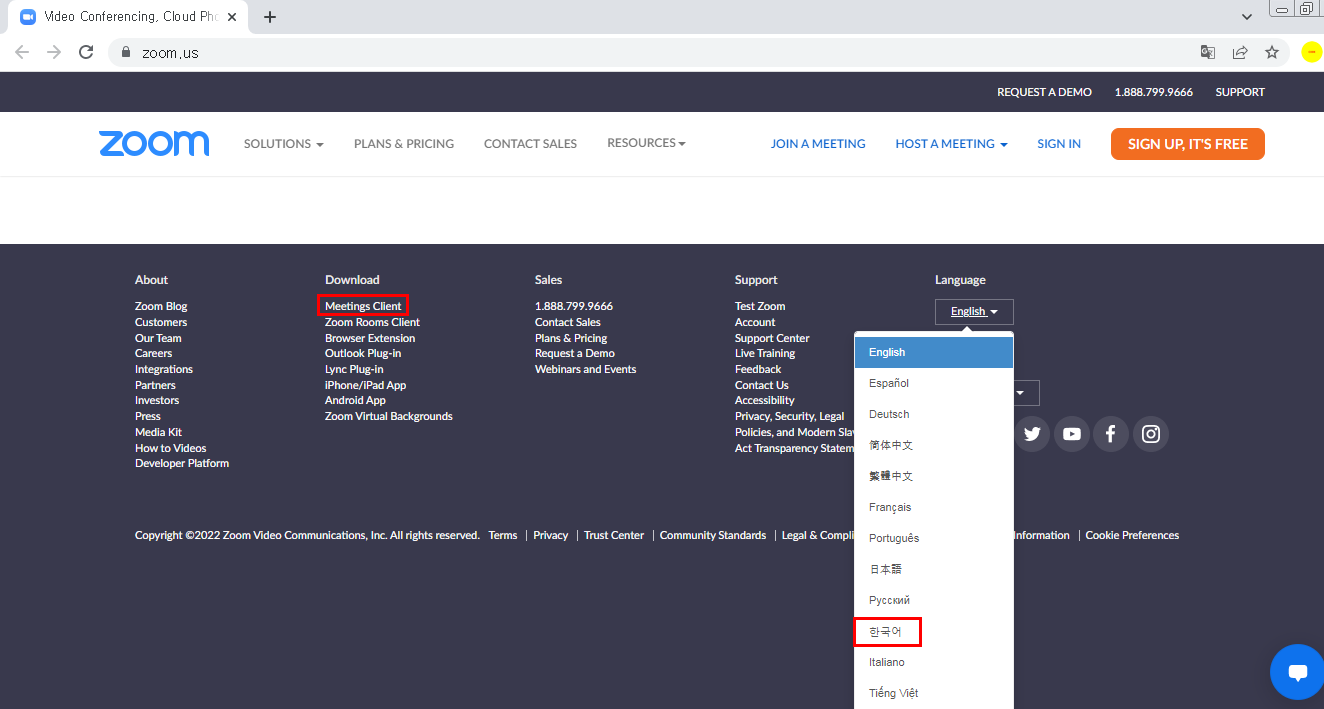Expand the Resources menu
The height and width of the screenshot is (709, 1324).
point(646,143)
